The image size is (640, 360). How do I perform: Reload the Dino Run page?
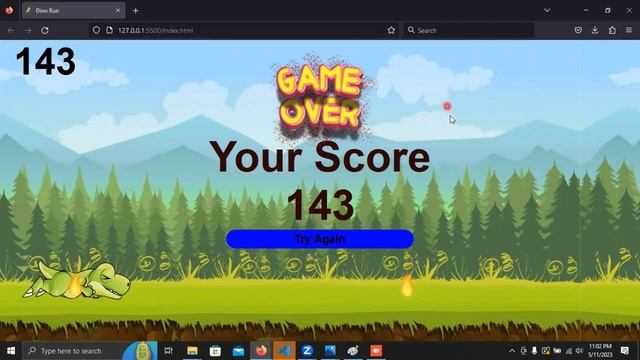click(x=45, y=30)
